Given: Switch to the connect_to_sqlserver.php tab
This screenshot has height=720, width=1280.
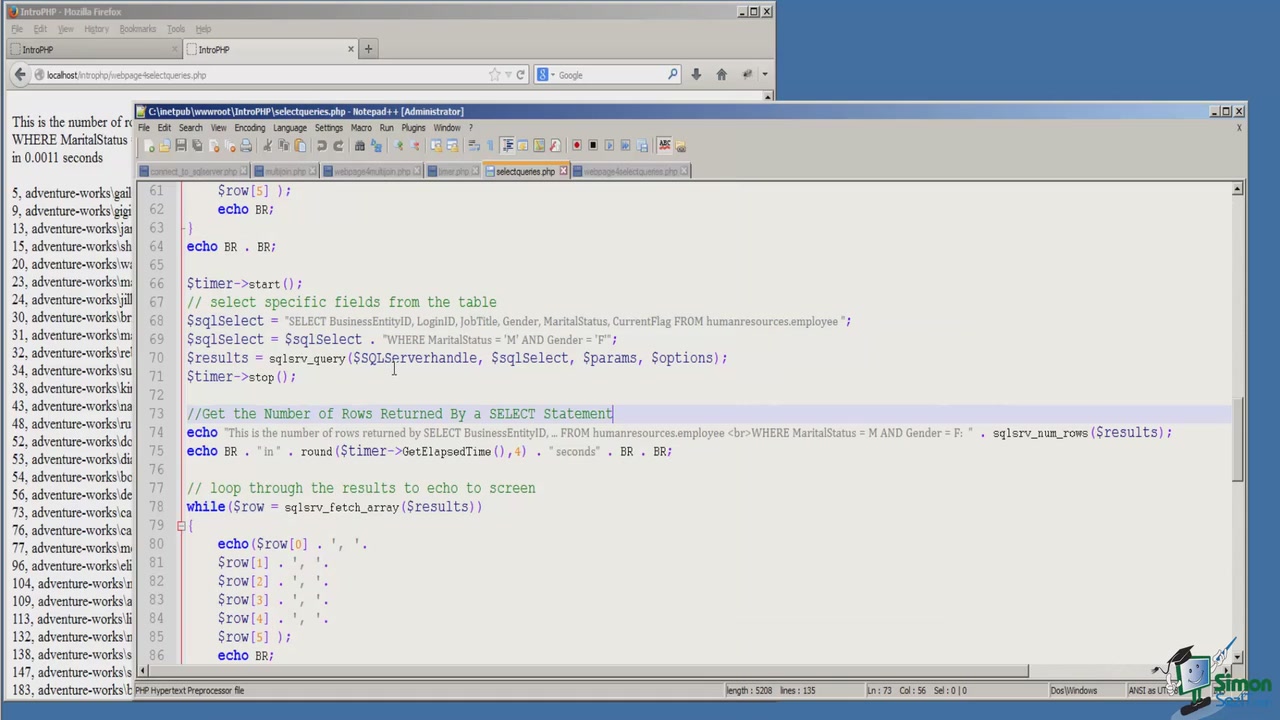Looking at the screenshot, I should [194, 172].
